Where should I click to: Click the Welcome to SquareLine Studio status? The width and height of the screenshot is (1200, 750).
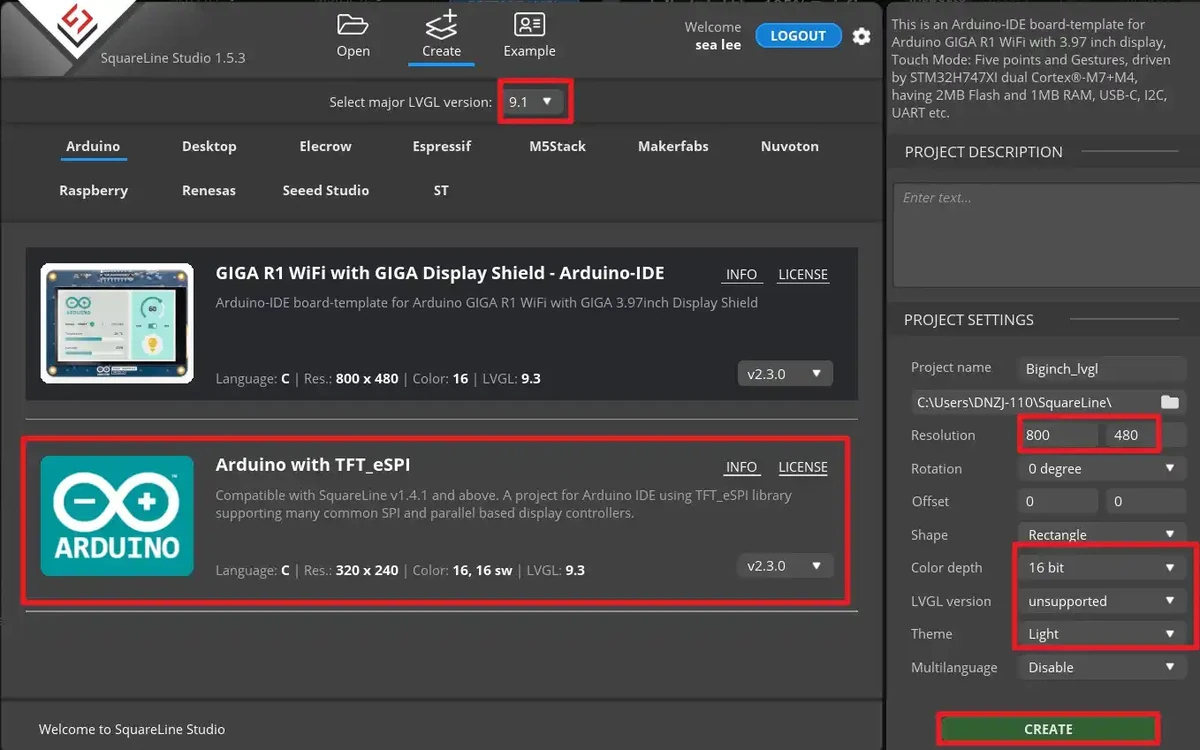[x=132, y=729]
